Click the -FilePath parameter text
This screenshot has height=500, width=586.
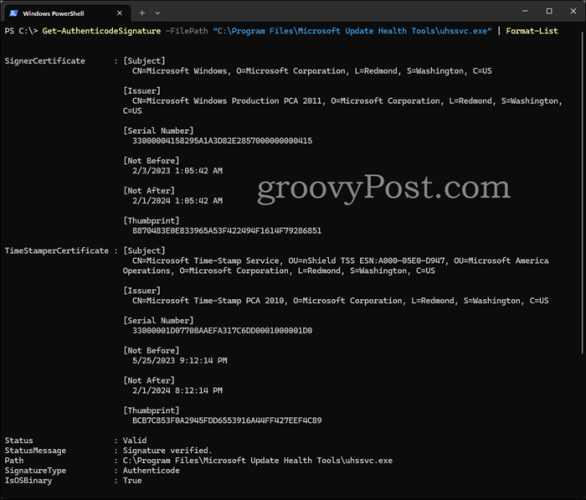pos(186,31)
